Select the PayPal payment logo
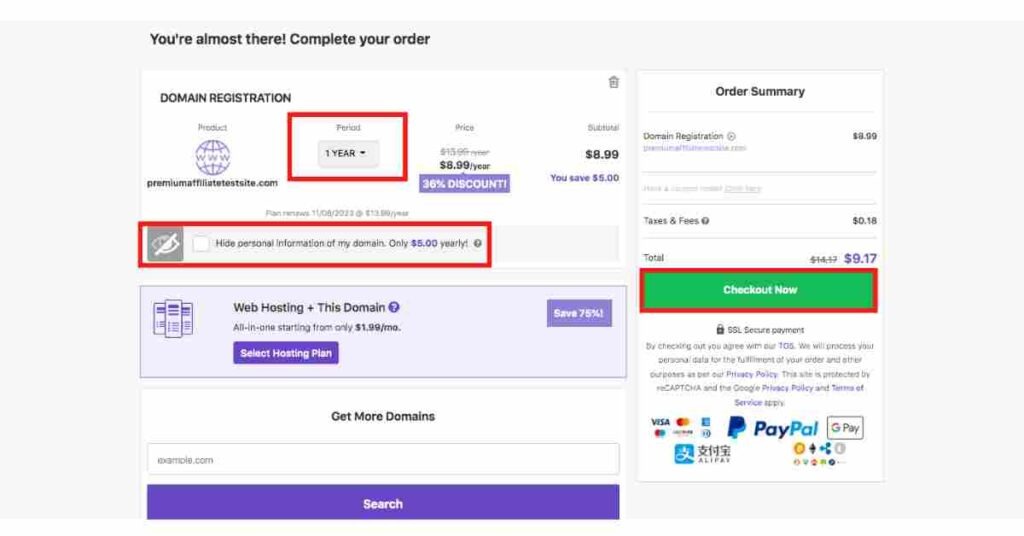This screenshot has width=1024, height=536. (x=773, y=428)
